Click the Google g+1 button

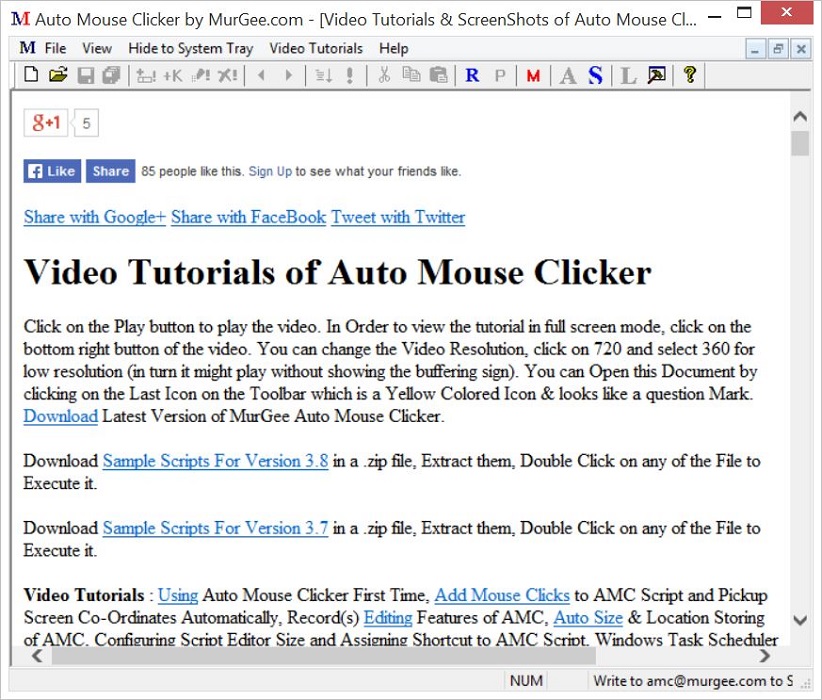tap(46, 123)
